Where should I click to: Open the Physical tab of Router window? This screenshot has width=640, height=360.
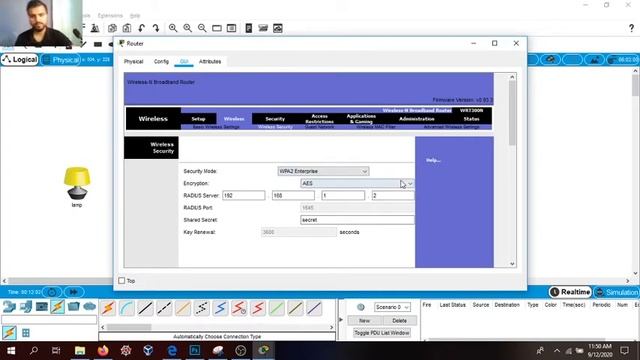tap(133, 62)
